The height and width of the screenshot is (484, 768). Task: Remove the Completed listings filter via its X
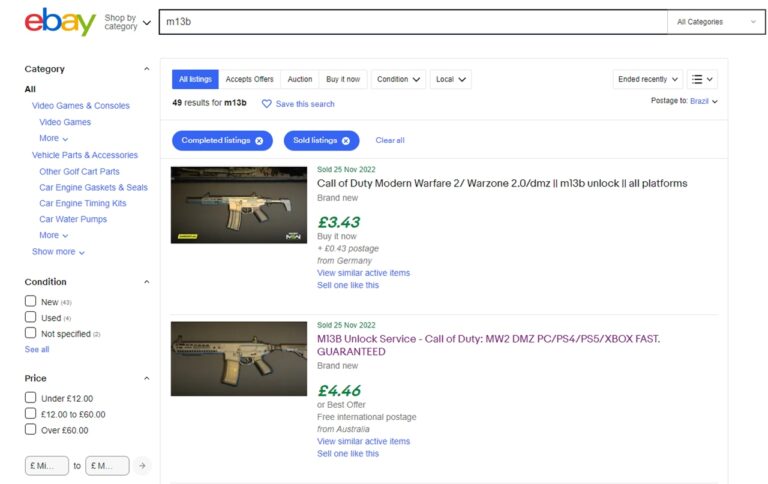click(259, 141)
